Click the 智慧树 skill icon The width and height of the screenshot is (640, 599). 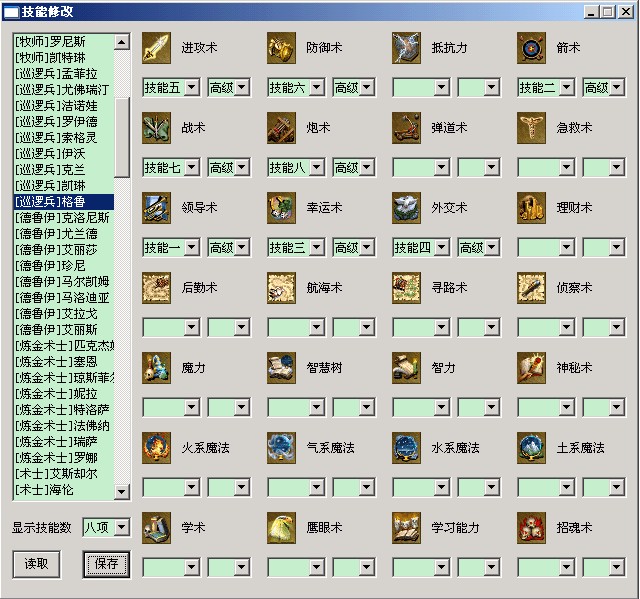coord(281,368)
